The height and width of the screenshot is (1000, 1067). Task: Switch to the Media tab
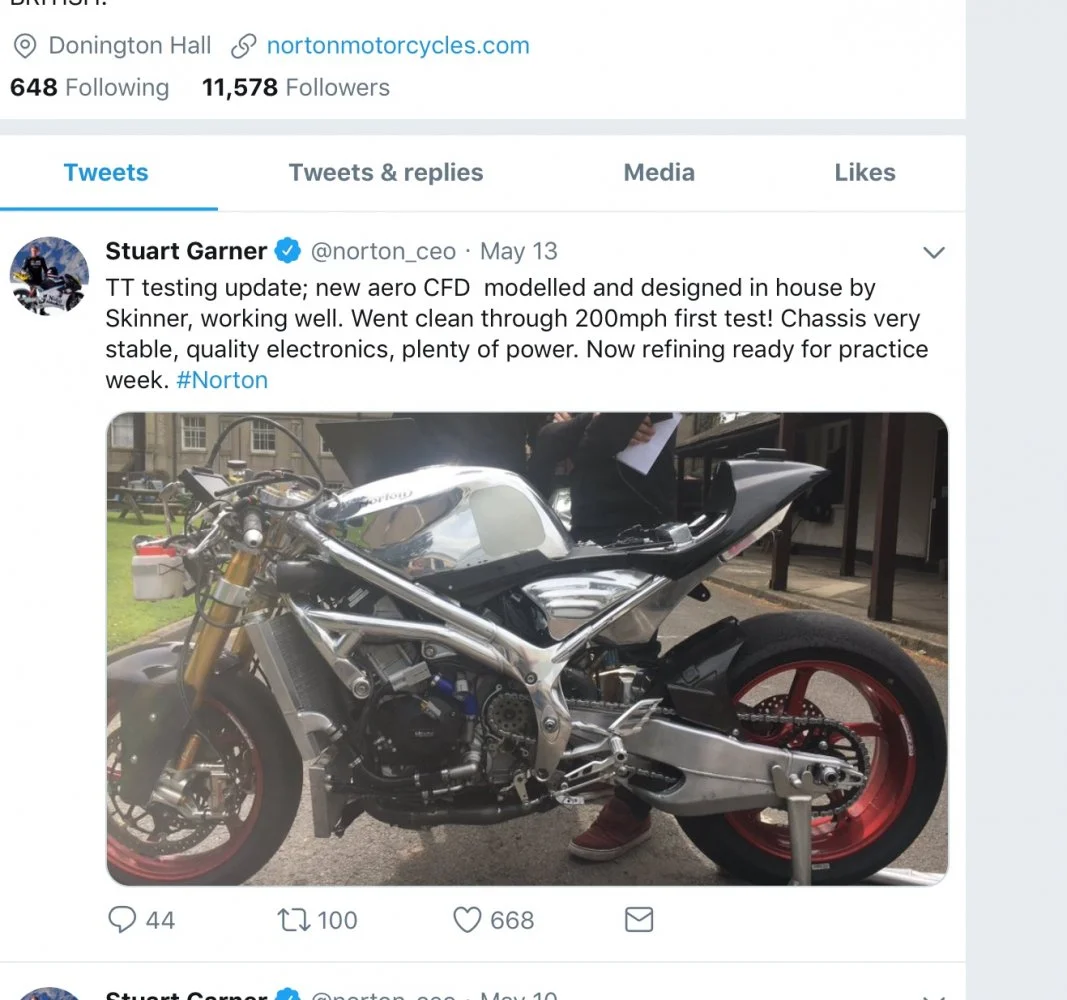658,172
